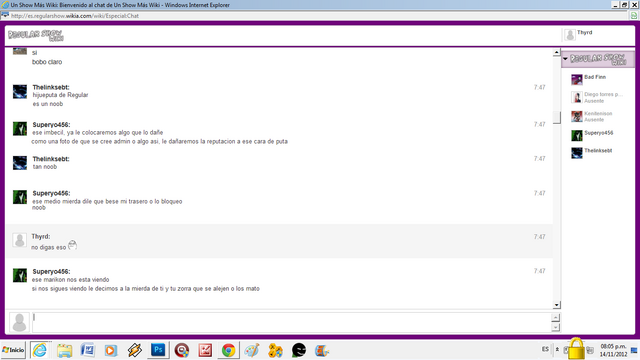Click the green page icon beside address bar

[634, 16]
